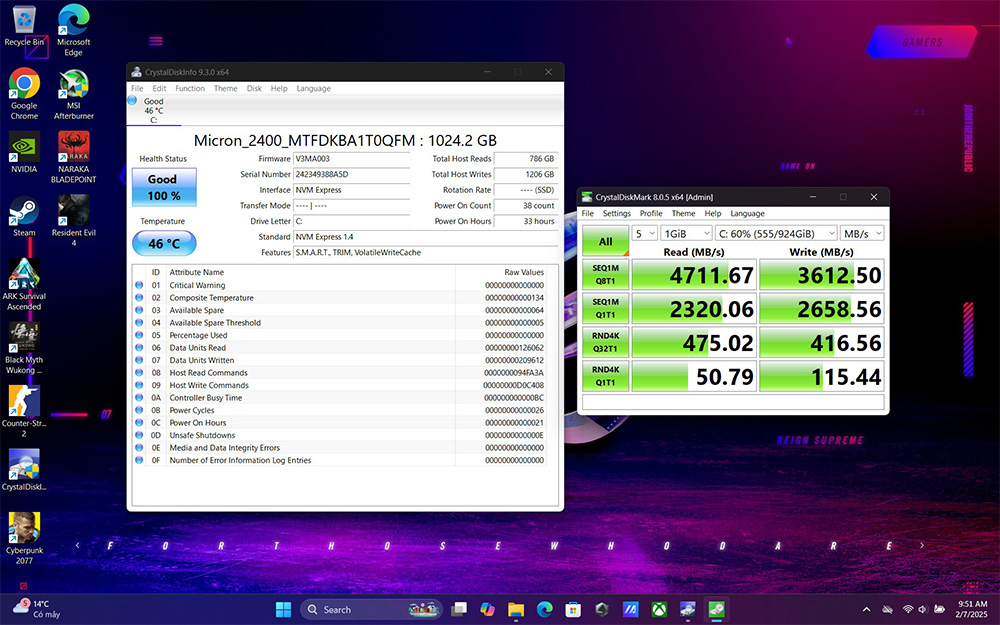Open the Function menu in CrystalDiskInfo

click(x=190, y=88)
